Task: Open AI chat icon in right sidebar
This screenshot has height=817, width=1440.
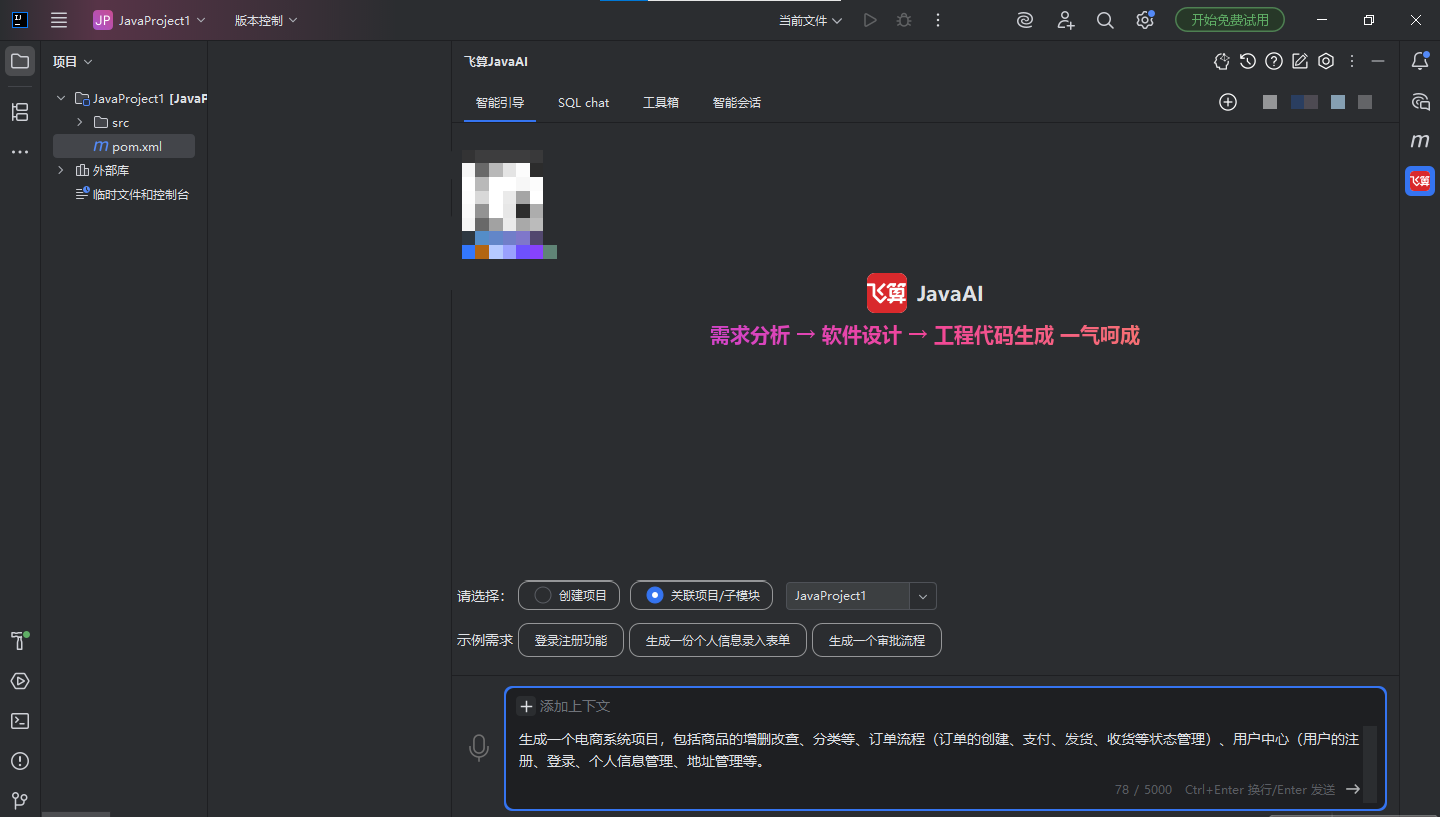Action: [1420, 101]
